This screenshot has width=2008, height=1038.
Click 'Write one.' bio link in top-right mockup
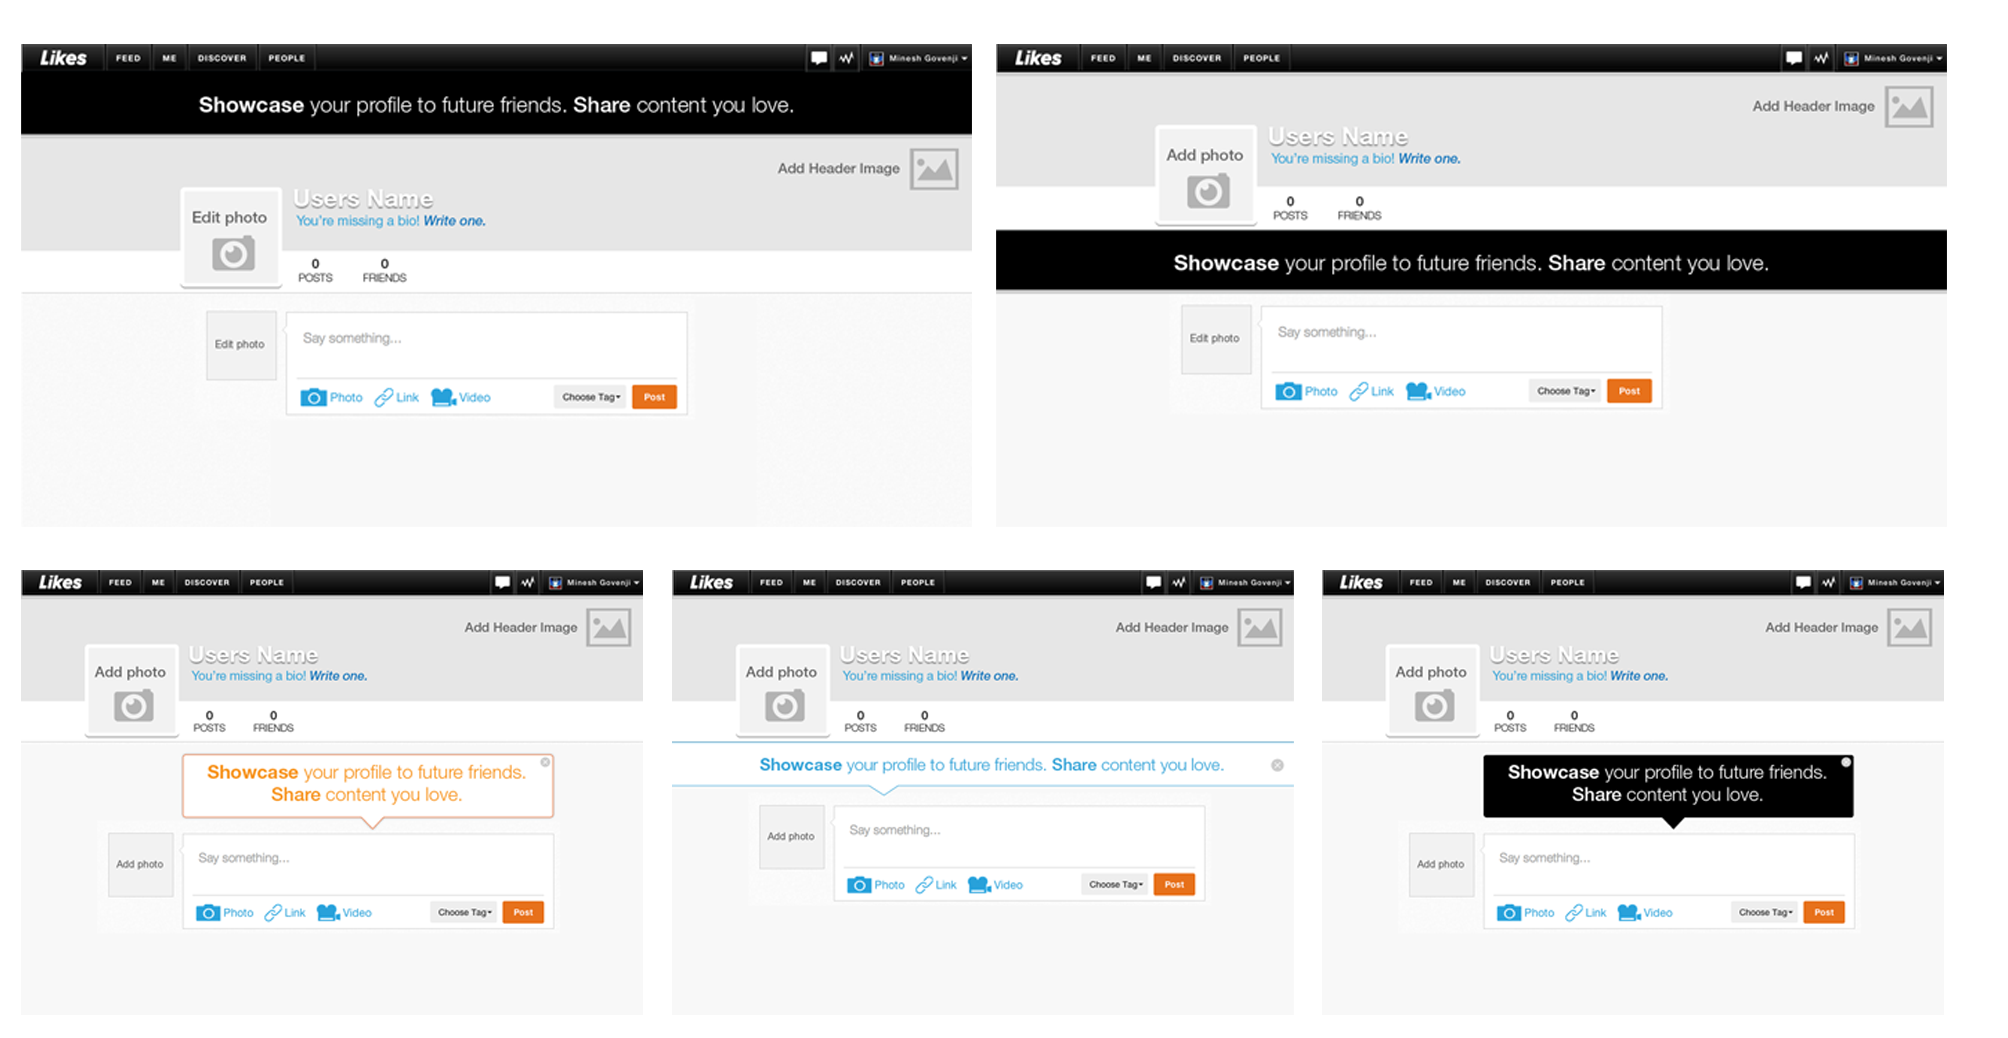(1429, 159)
